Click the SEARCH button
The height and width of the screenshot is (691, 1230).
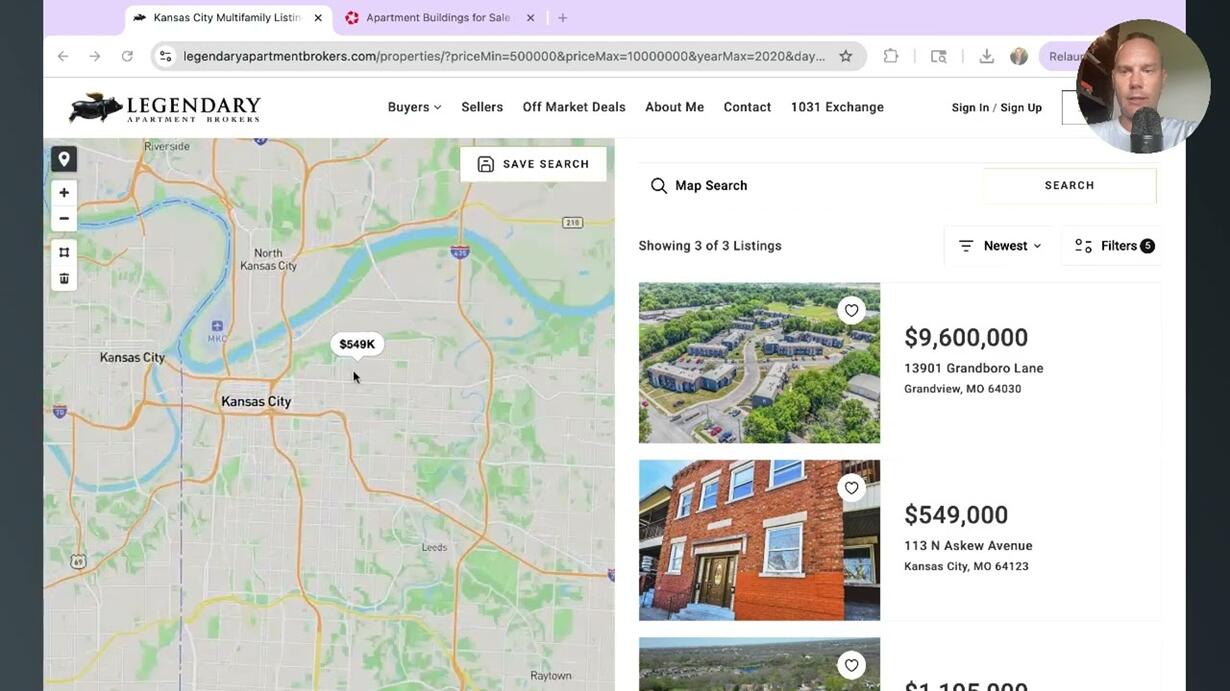pos(1069,186)
